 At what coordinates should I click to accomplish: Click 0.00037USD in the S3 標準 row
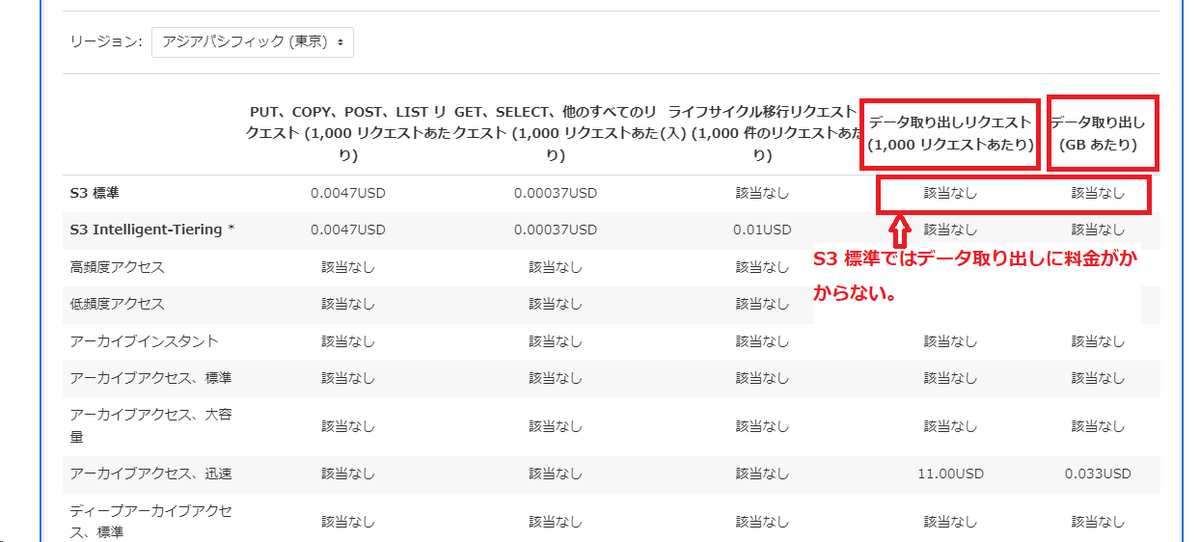click(x=555, y=192)
